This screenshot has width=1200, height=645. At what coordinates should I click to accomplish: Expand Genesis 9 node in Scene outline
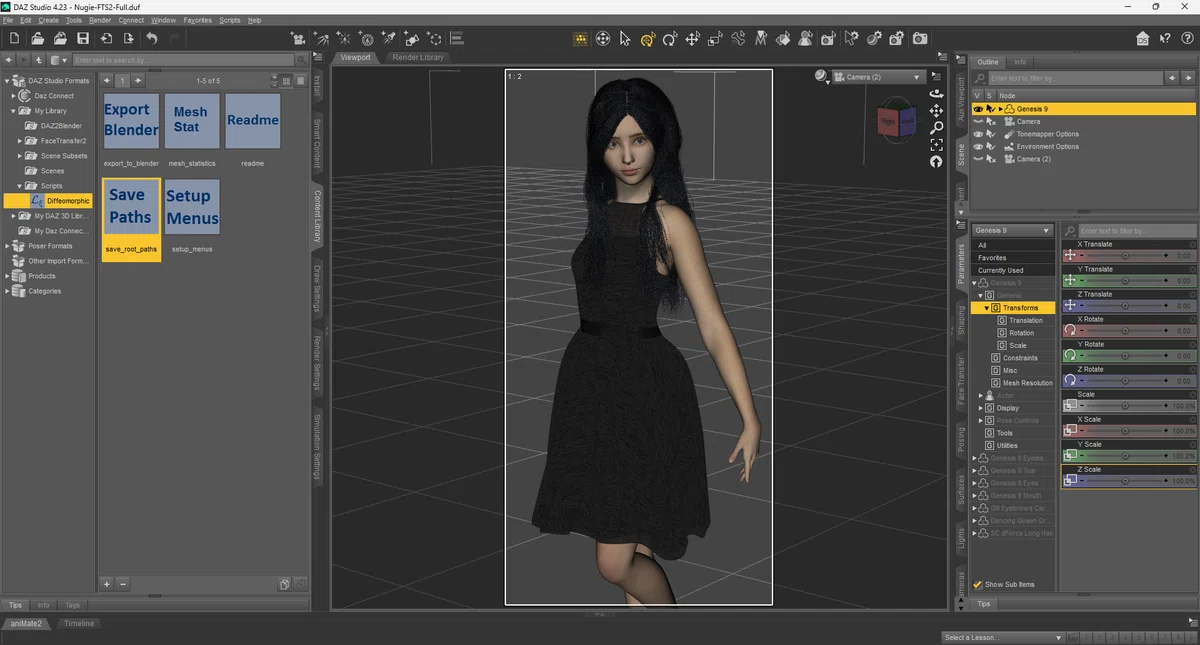[x=1000, y=109]
